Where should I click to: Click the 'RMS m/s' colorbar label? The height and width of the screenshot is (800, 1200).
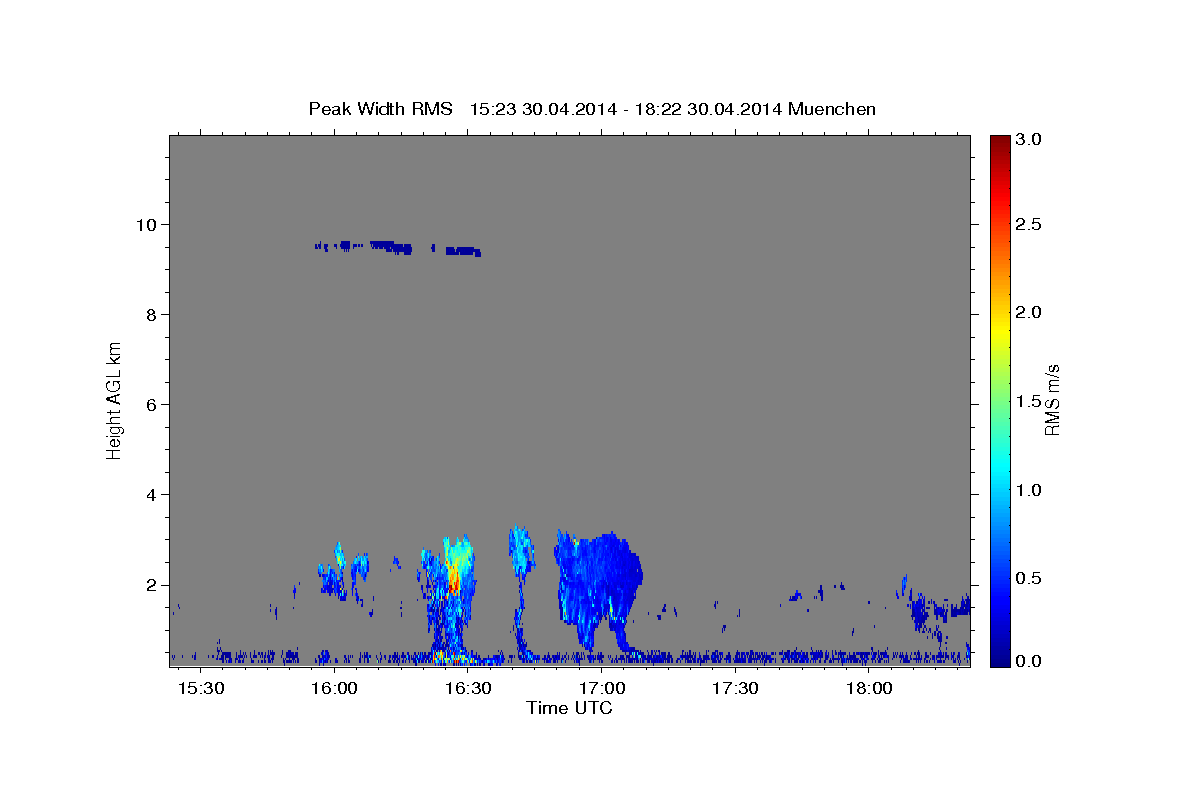click(x=1051, y=400)
